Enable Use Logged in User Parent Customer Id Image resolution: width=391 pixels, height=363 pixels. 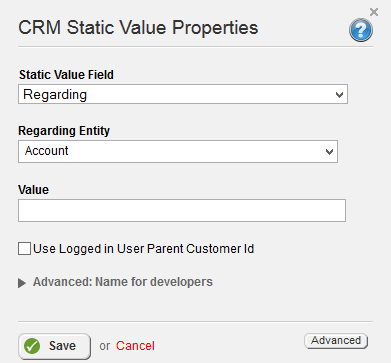(24, 249)
